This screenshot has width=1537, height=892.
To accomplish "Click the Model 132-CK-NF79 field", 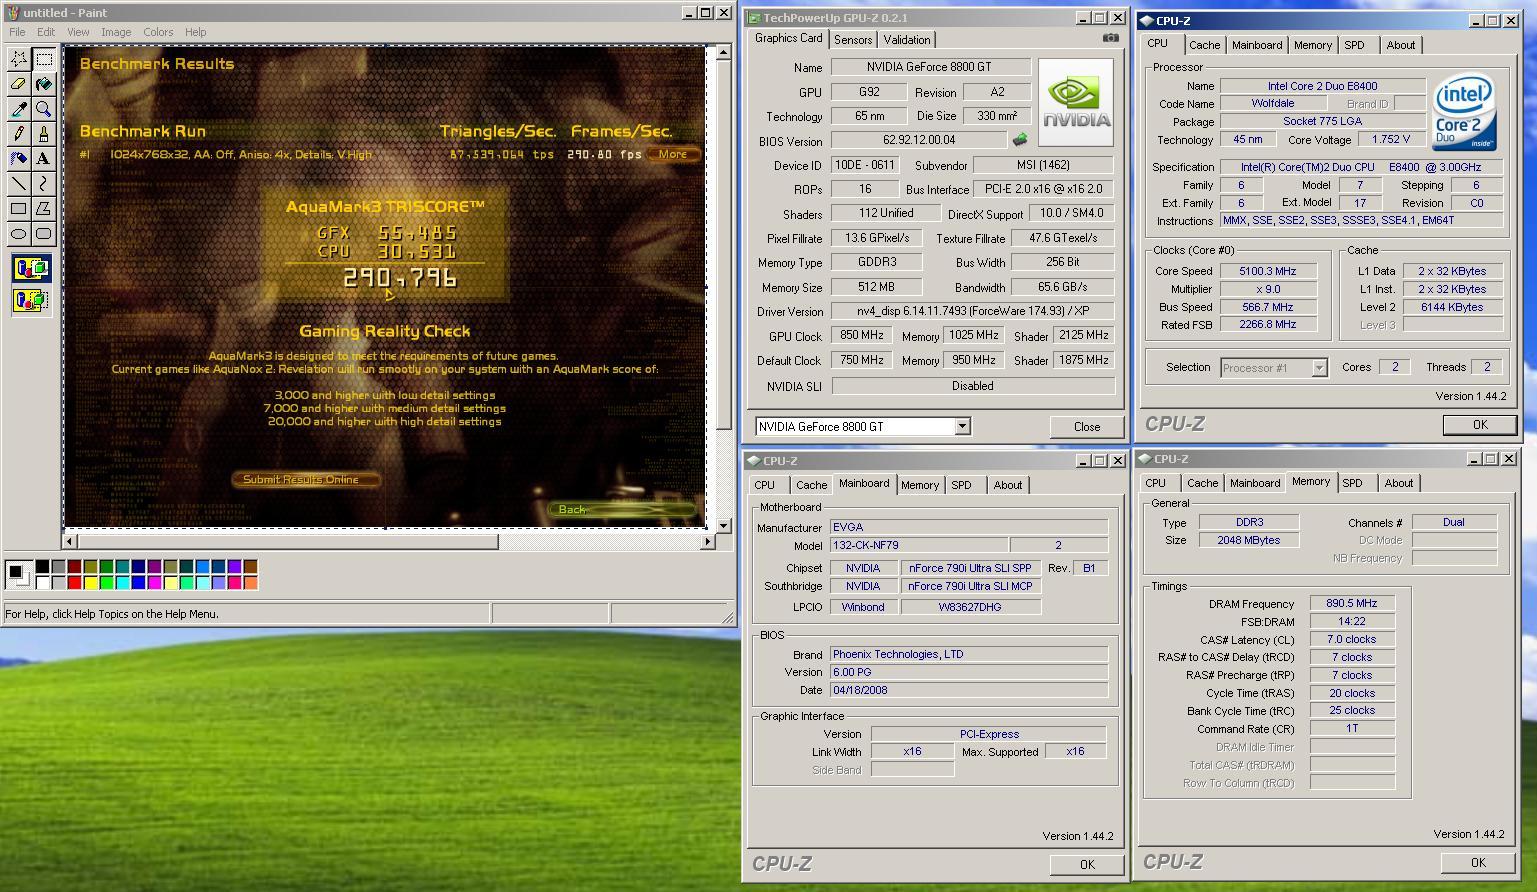I will point(919,545).
